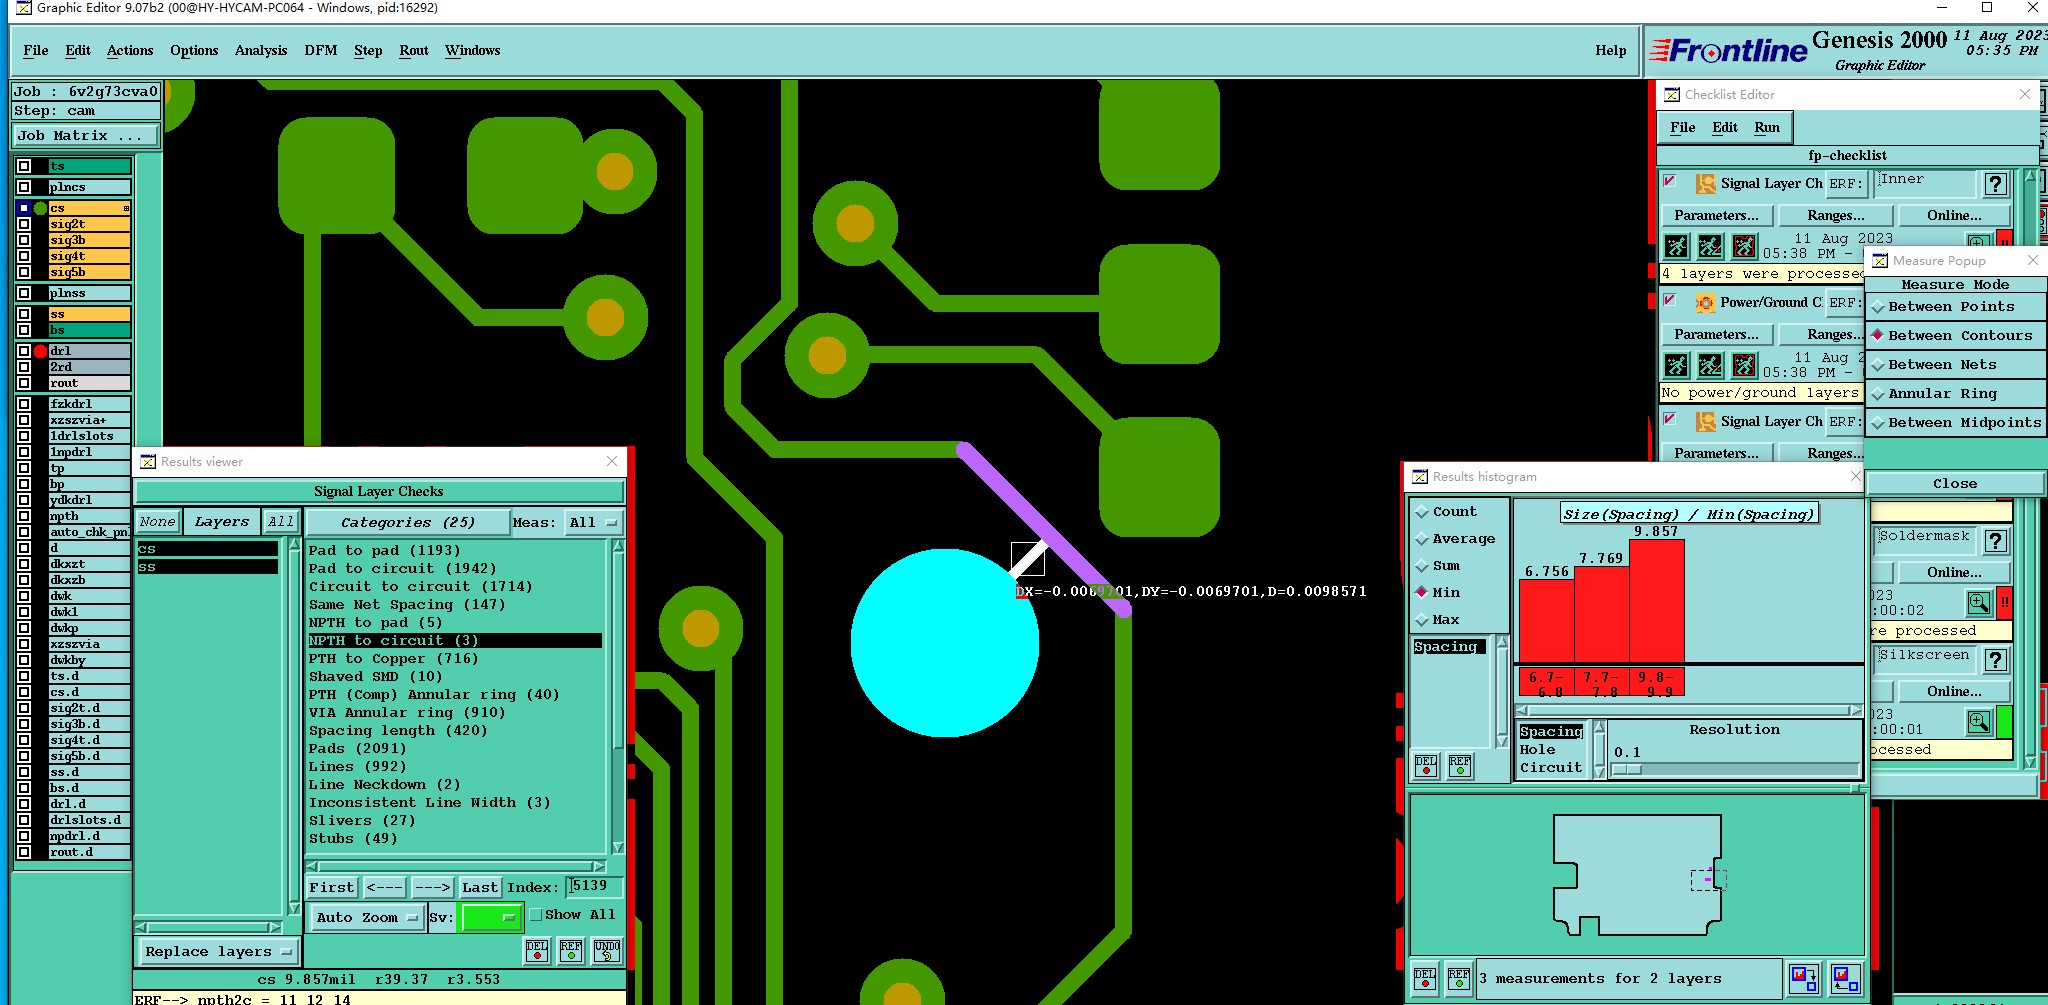
Task: Click Measure Popup window title icon
Action: pos(1880,260)
